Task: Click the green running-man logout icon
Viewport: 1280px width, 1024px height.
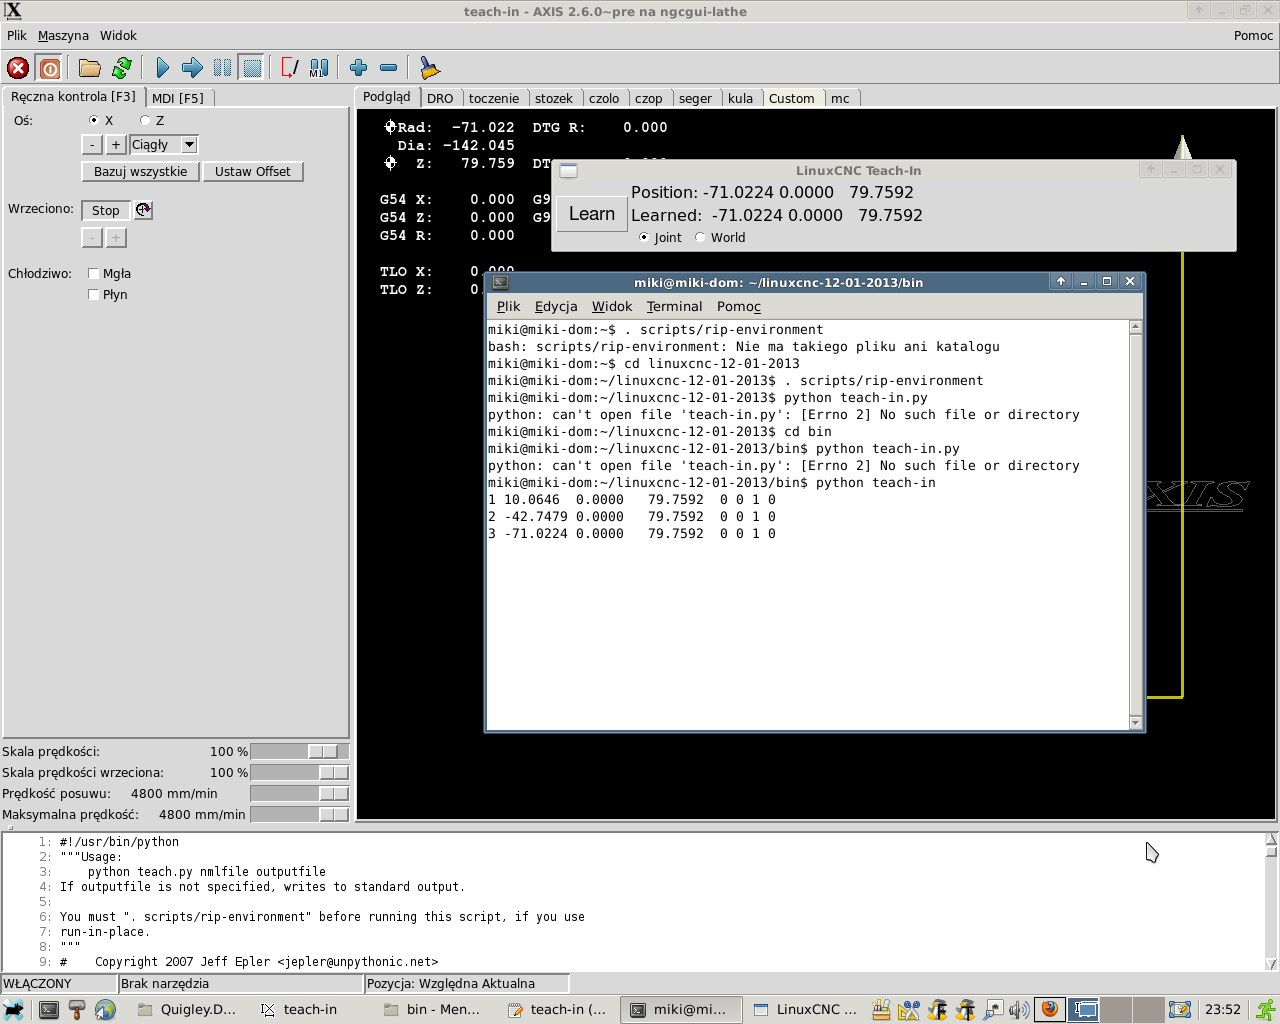Action: click(1265, 1010)
